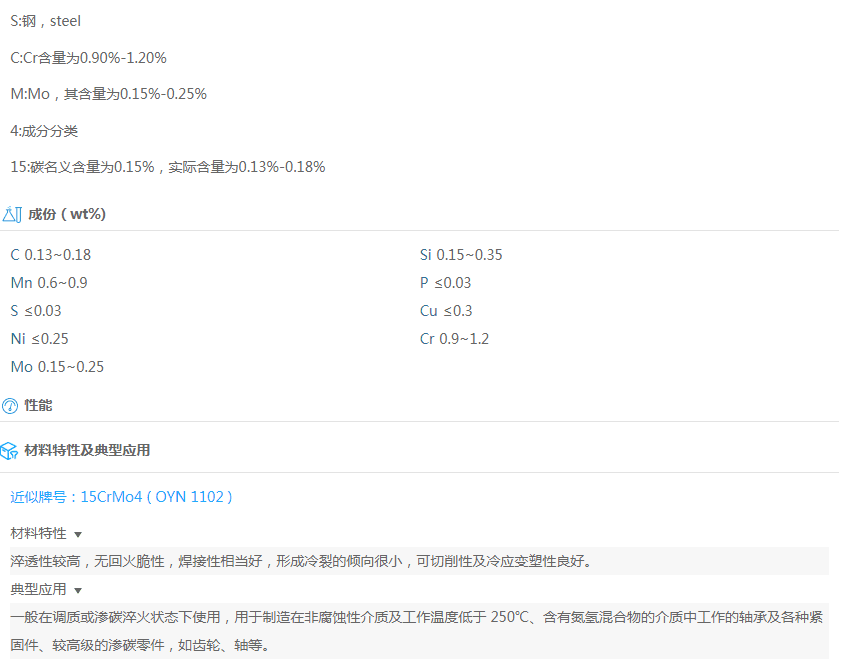
Task: Click the Si 0.15~0.35 composition entry
Action: [x=461, y=255]
